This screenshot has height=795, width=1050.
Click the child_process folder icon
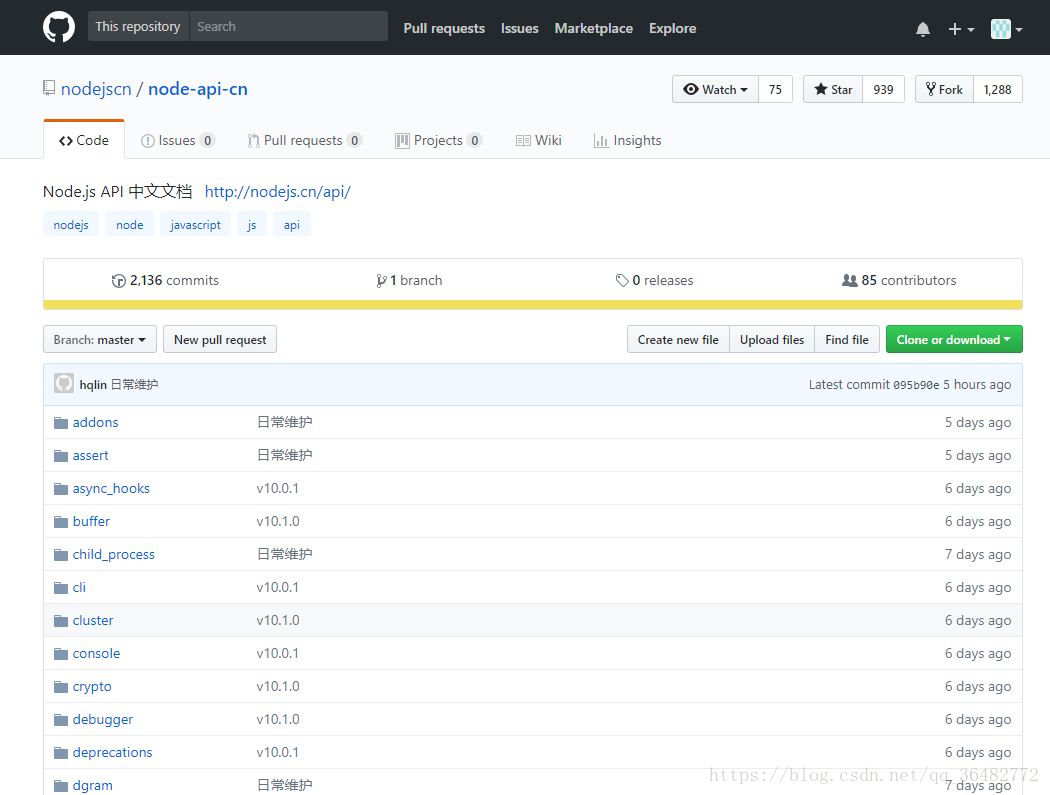tap(61, 555)
